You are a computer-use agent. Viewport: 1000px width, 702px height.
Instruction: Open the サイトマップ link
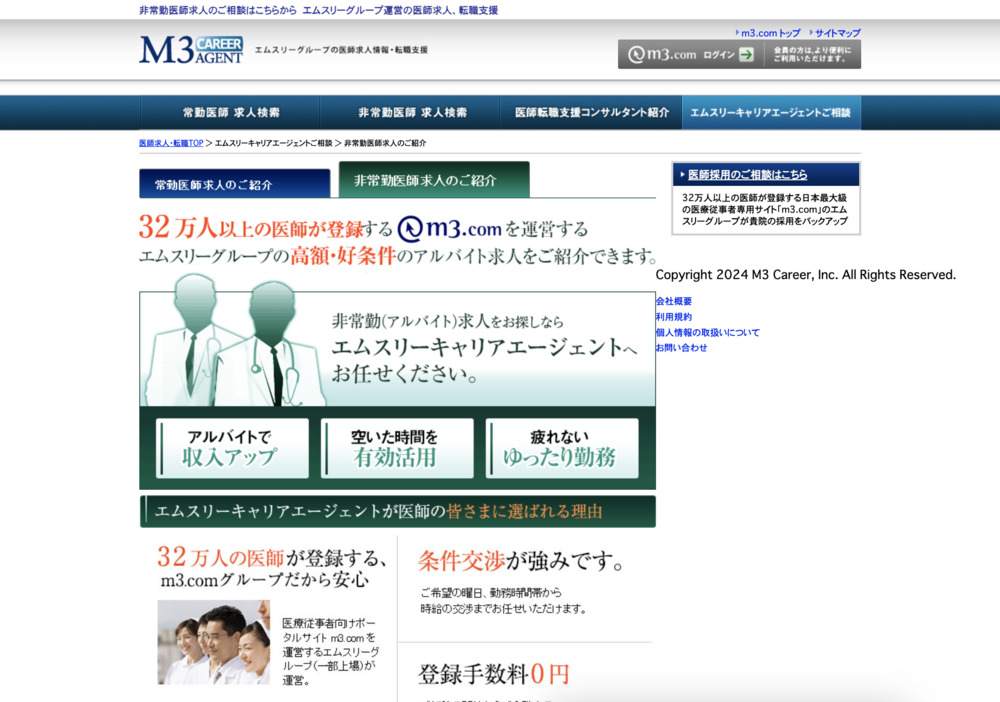point(837,33)
